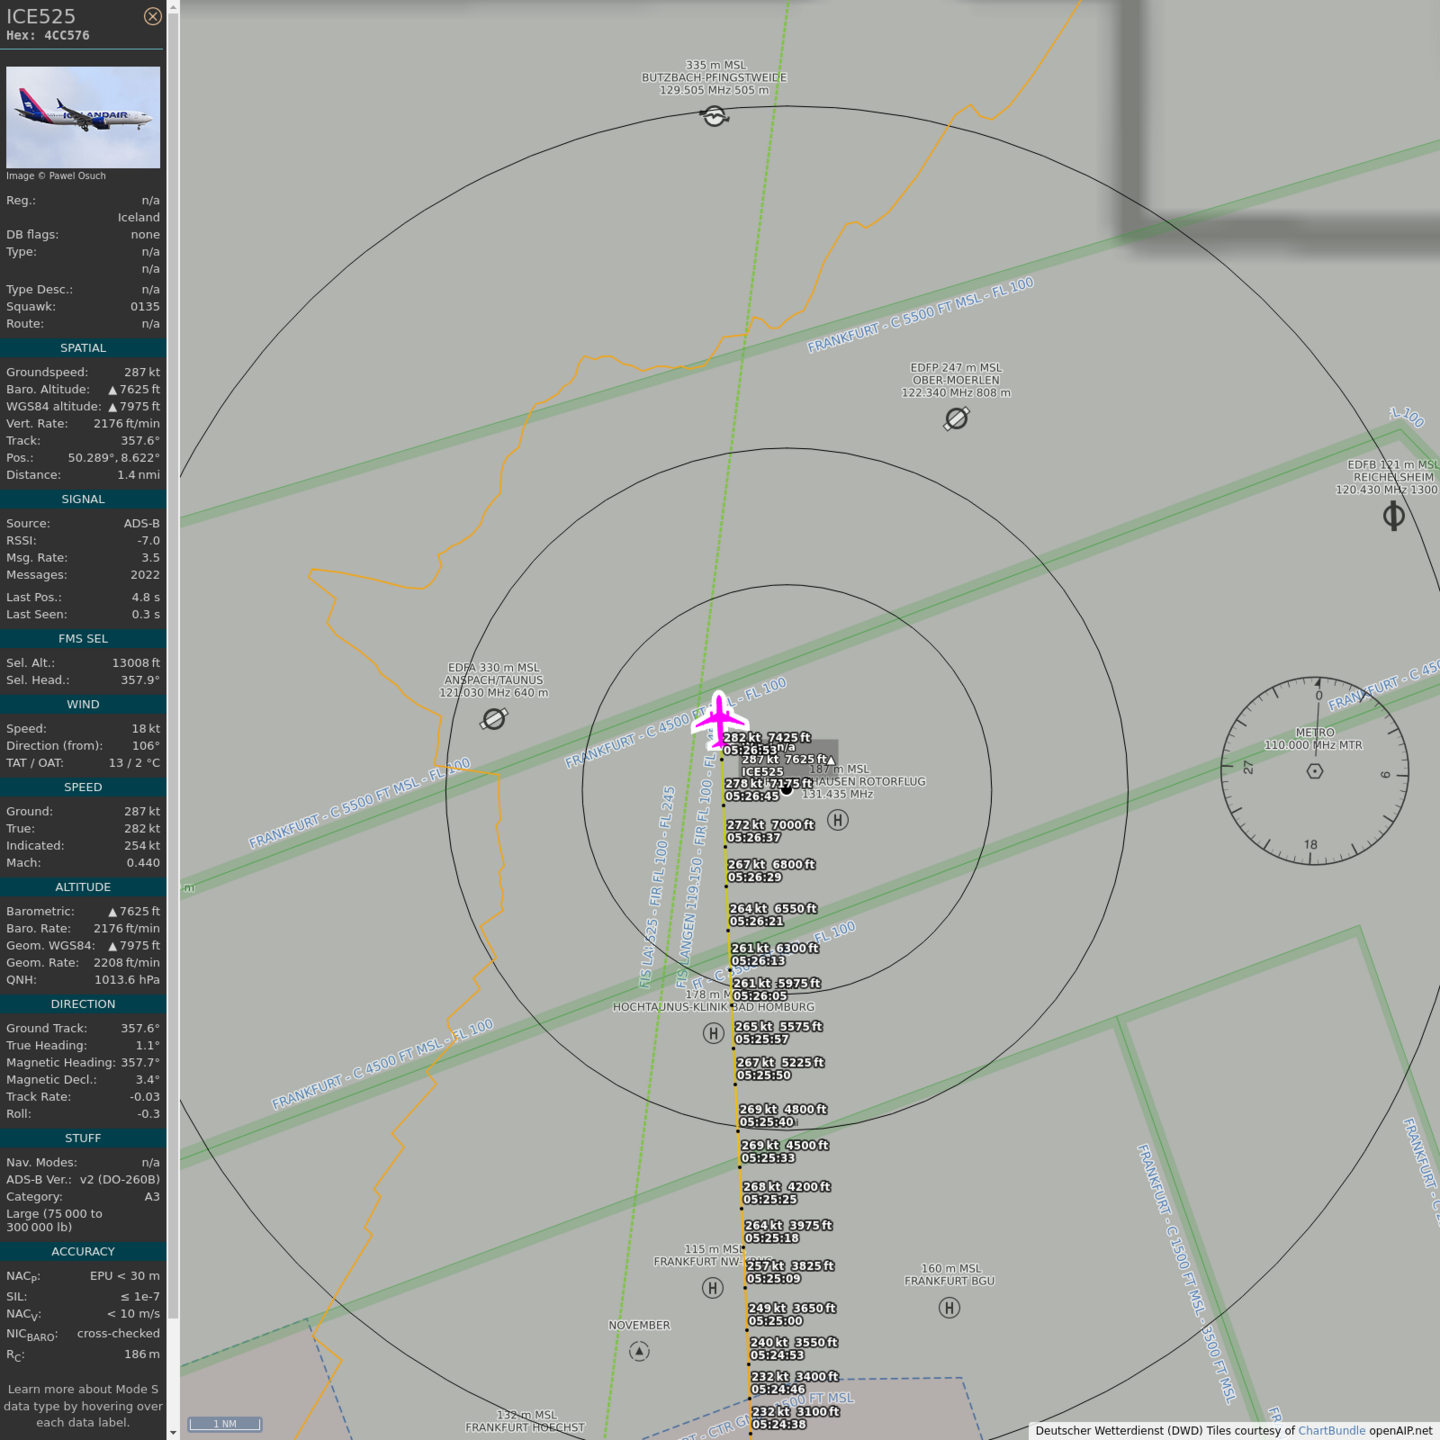Click the 05:26:37 track point at 7000 ft
The image size is (1440, 1440).
click(726, 847)
